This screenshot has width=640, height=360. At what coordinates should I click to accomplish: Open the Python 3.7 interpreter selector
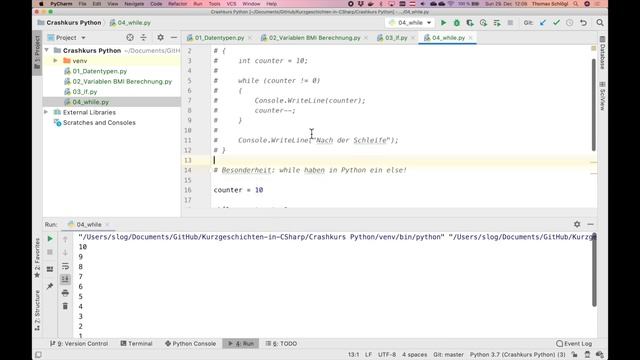click(518, 355)
